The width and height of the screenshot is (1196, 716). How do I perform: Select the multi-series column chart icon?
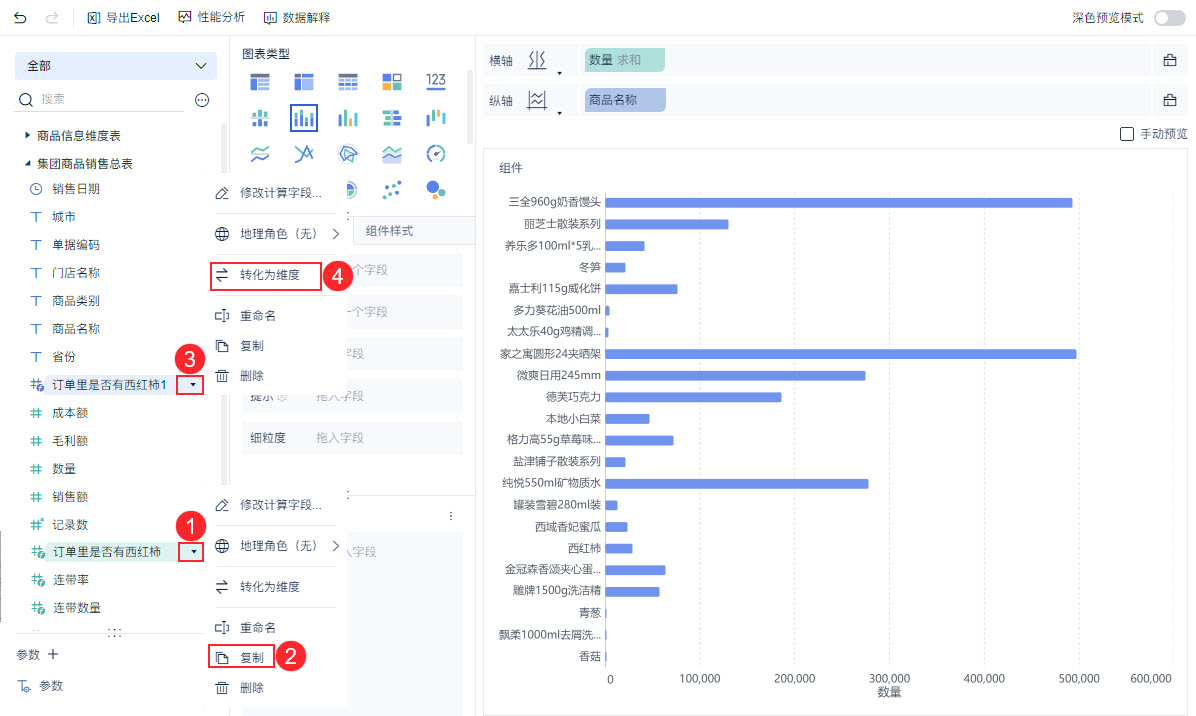pos(348,118)
